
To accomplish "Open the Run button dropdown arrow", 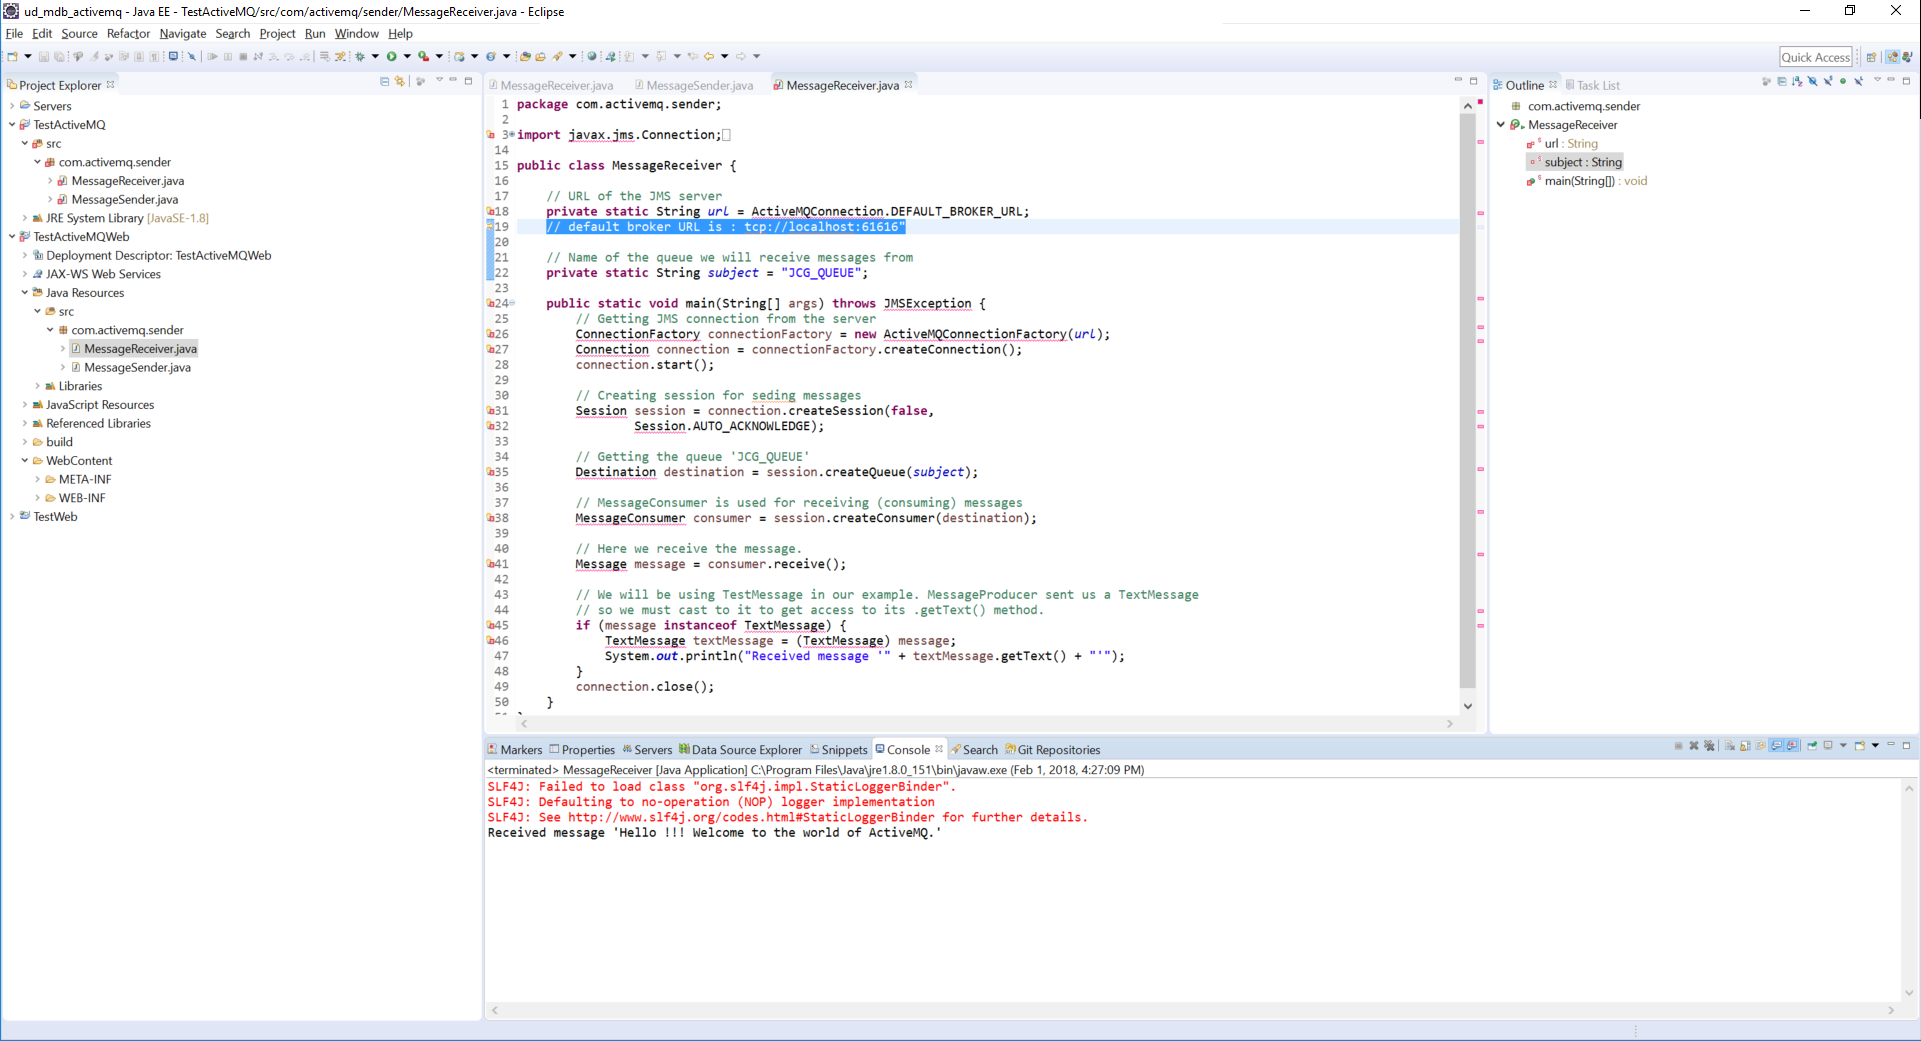I will coord(406,56).
